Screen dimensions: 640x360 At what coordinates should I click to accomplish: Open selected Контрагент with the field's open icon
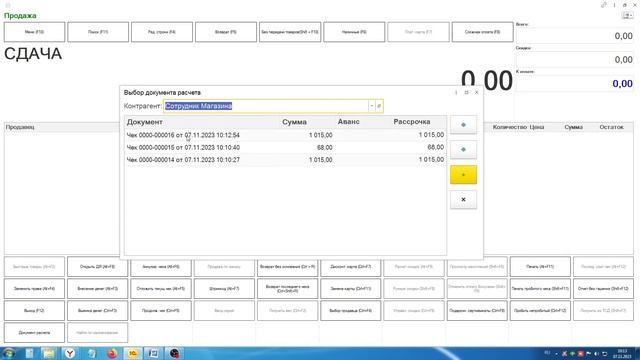[x=379, y=106]
